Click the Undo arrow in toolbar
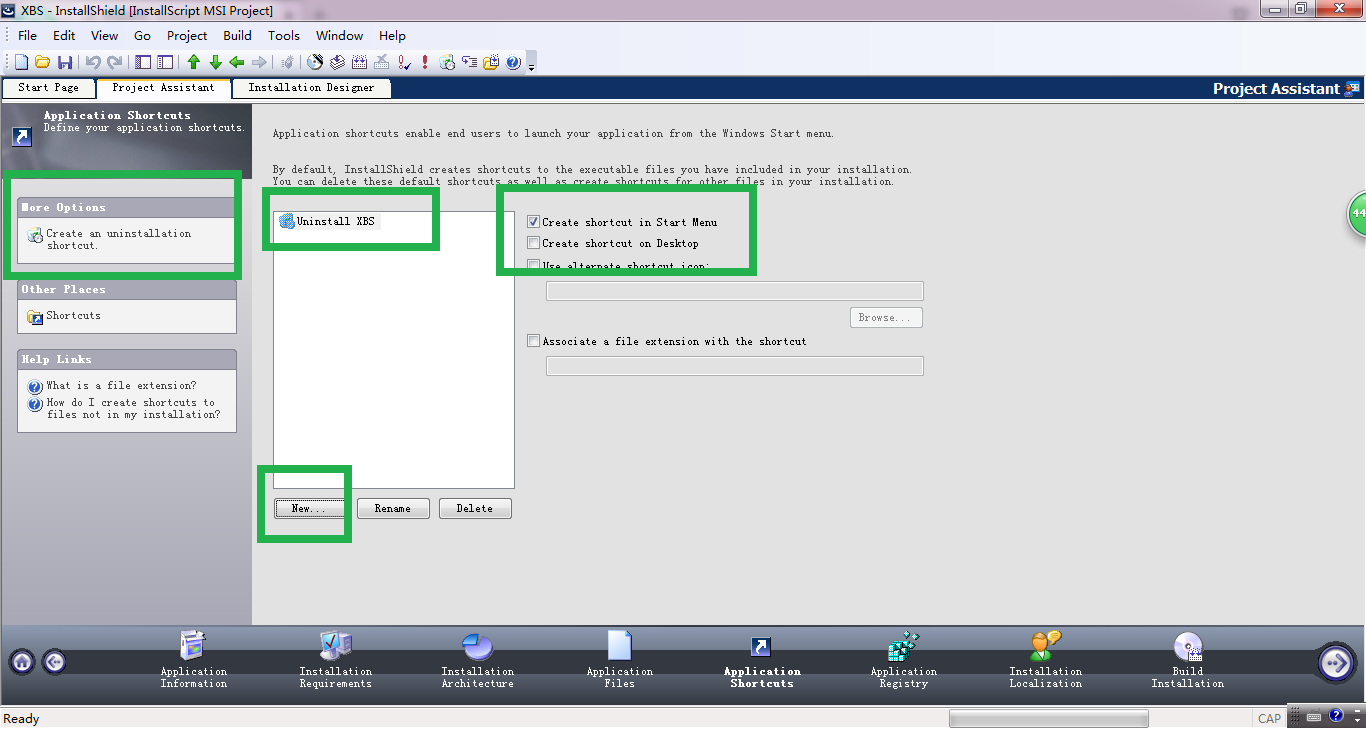The width and height of the screenshot is (1366, 729). [x=93, y=62]
